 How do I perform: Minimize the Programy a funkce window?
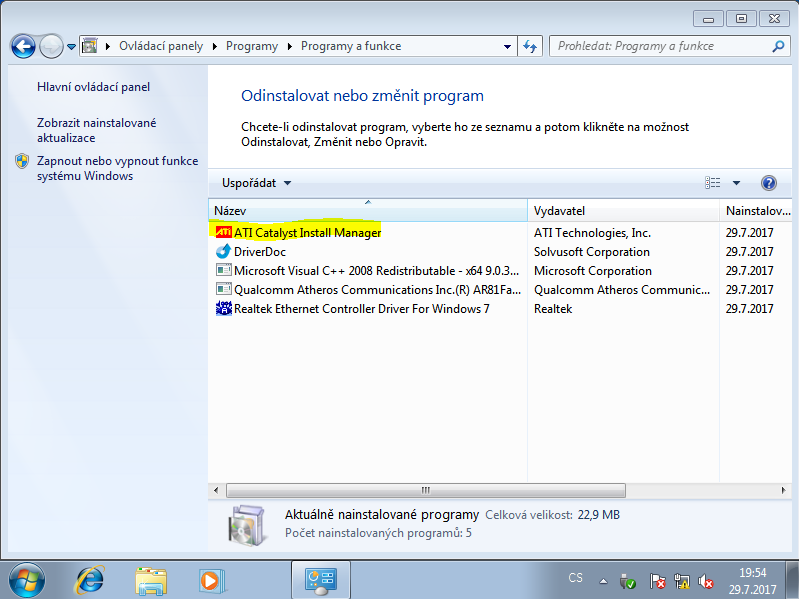point(708,19)
